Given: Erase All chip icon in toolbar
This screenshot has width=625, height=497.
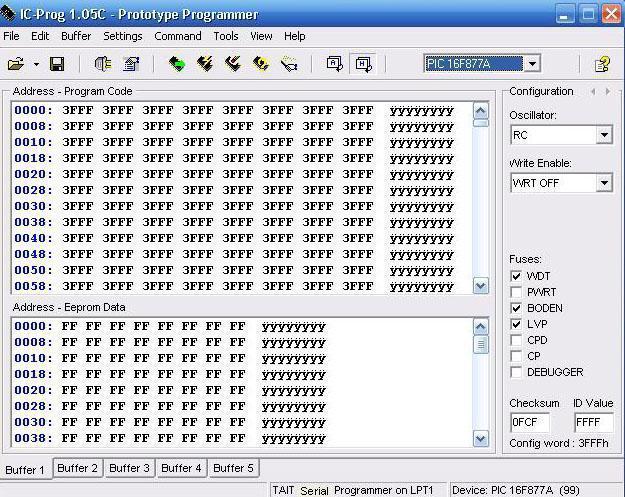Looking at the screenshot, I should 261,64.
